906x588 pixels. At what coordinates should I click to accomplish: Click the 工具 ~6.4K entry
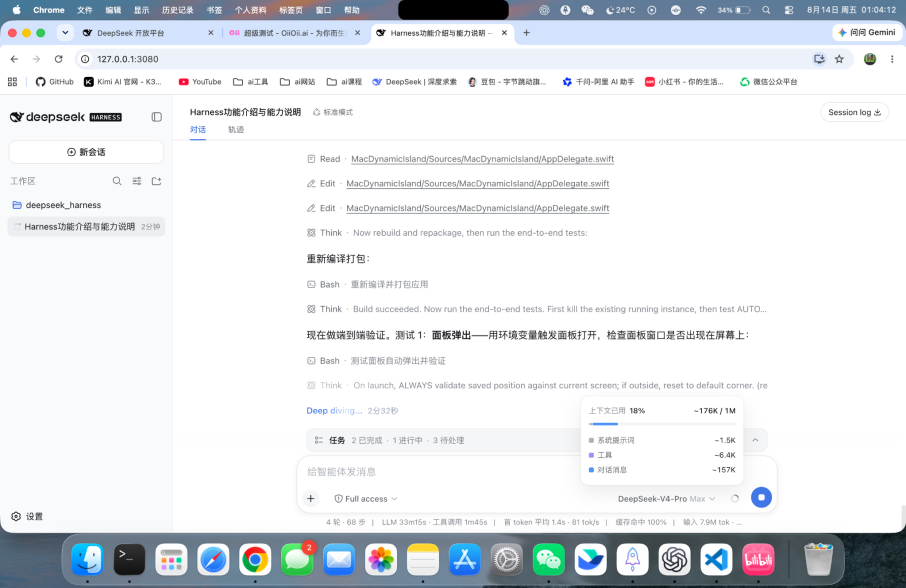tap(662, 455)
